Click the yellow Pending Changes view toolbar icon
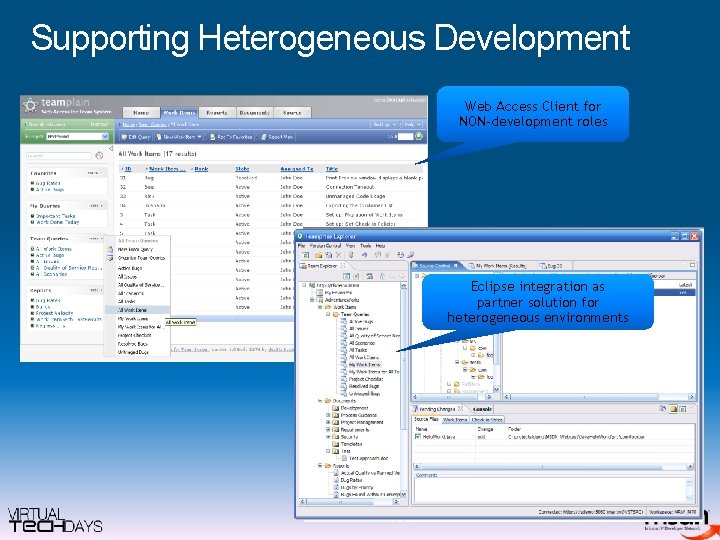The width and height of the screenshot is (720, 540). click(x=673, y=408)
